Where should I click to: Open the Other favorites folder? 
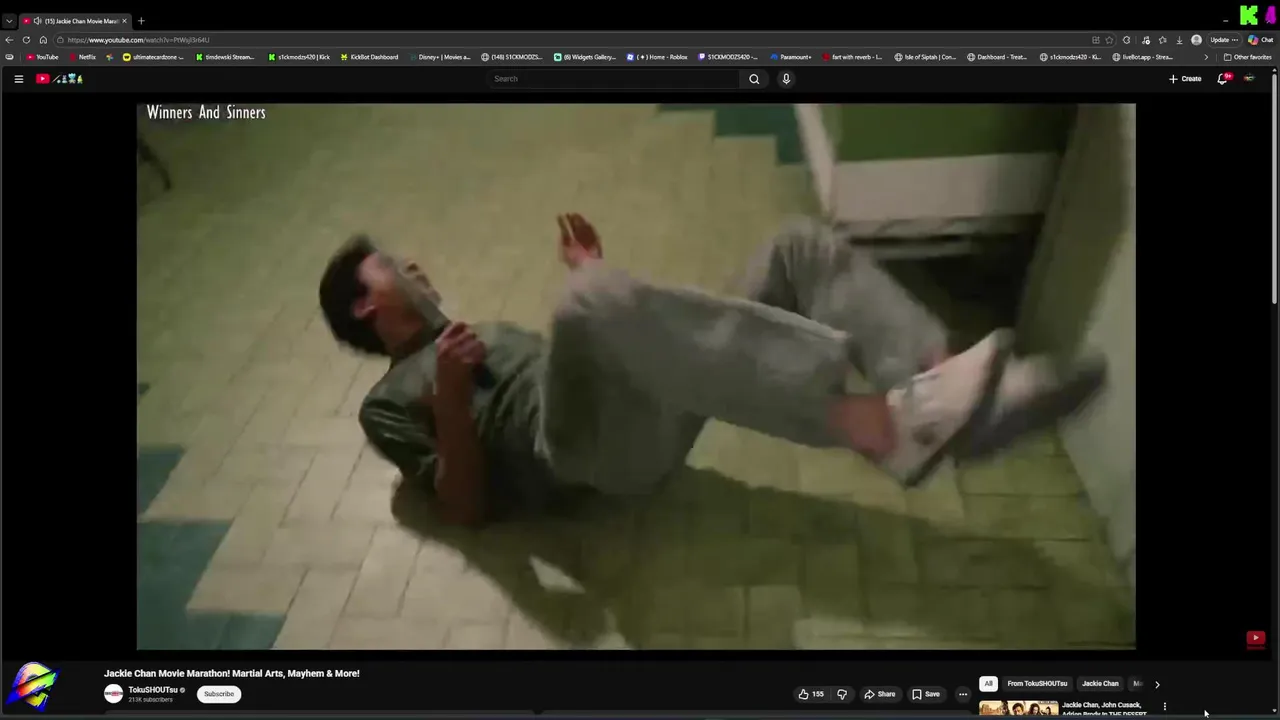click(x=1248, y=57)
